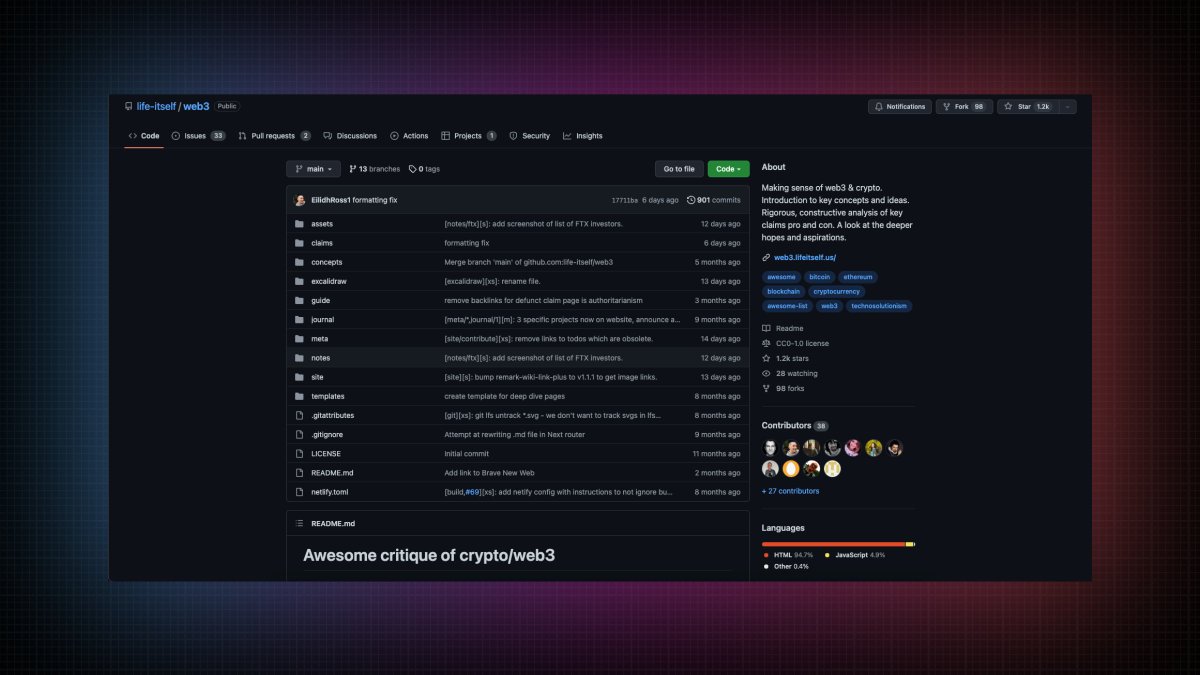The width and height of the screenshot is (1200, 675).
Task: Open the Insights tab
Action: click(x=583, y=136)
